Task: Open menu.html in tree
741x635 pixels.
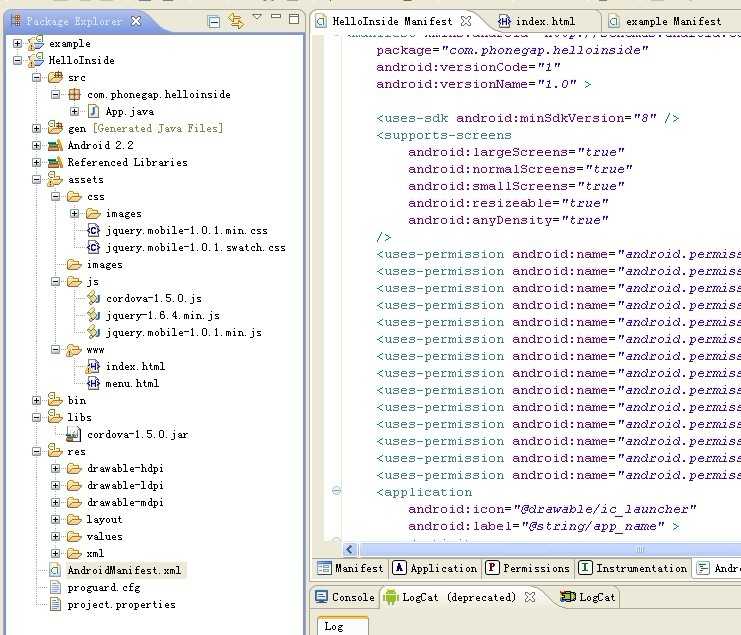Action: point(132,384)
